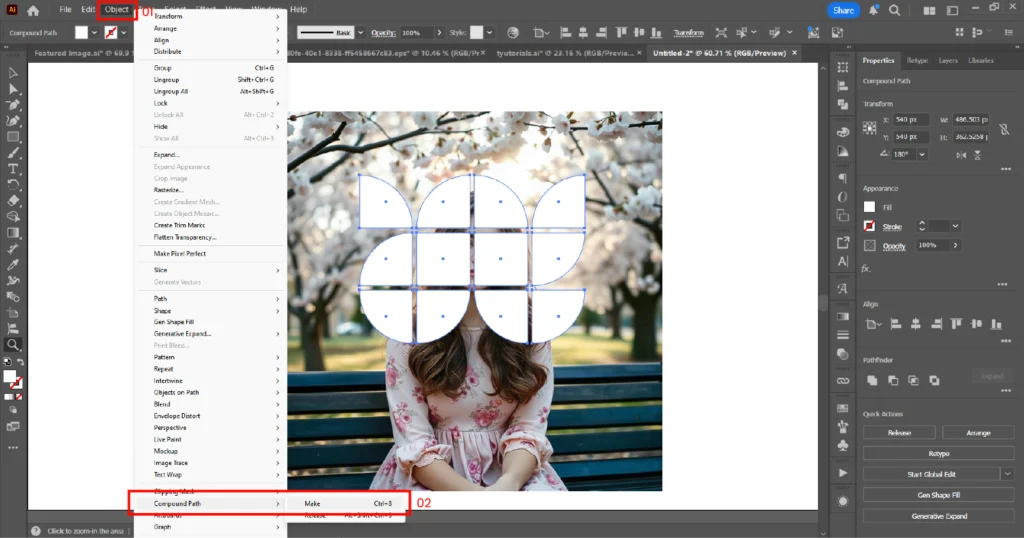Viewport: 1024px width, 538px height.
Task: Open the Help menu
Action: pyautogui.click(x=298, y=10)
